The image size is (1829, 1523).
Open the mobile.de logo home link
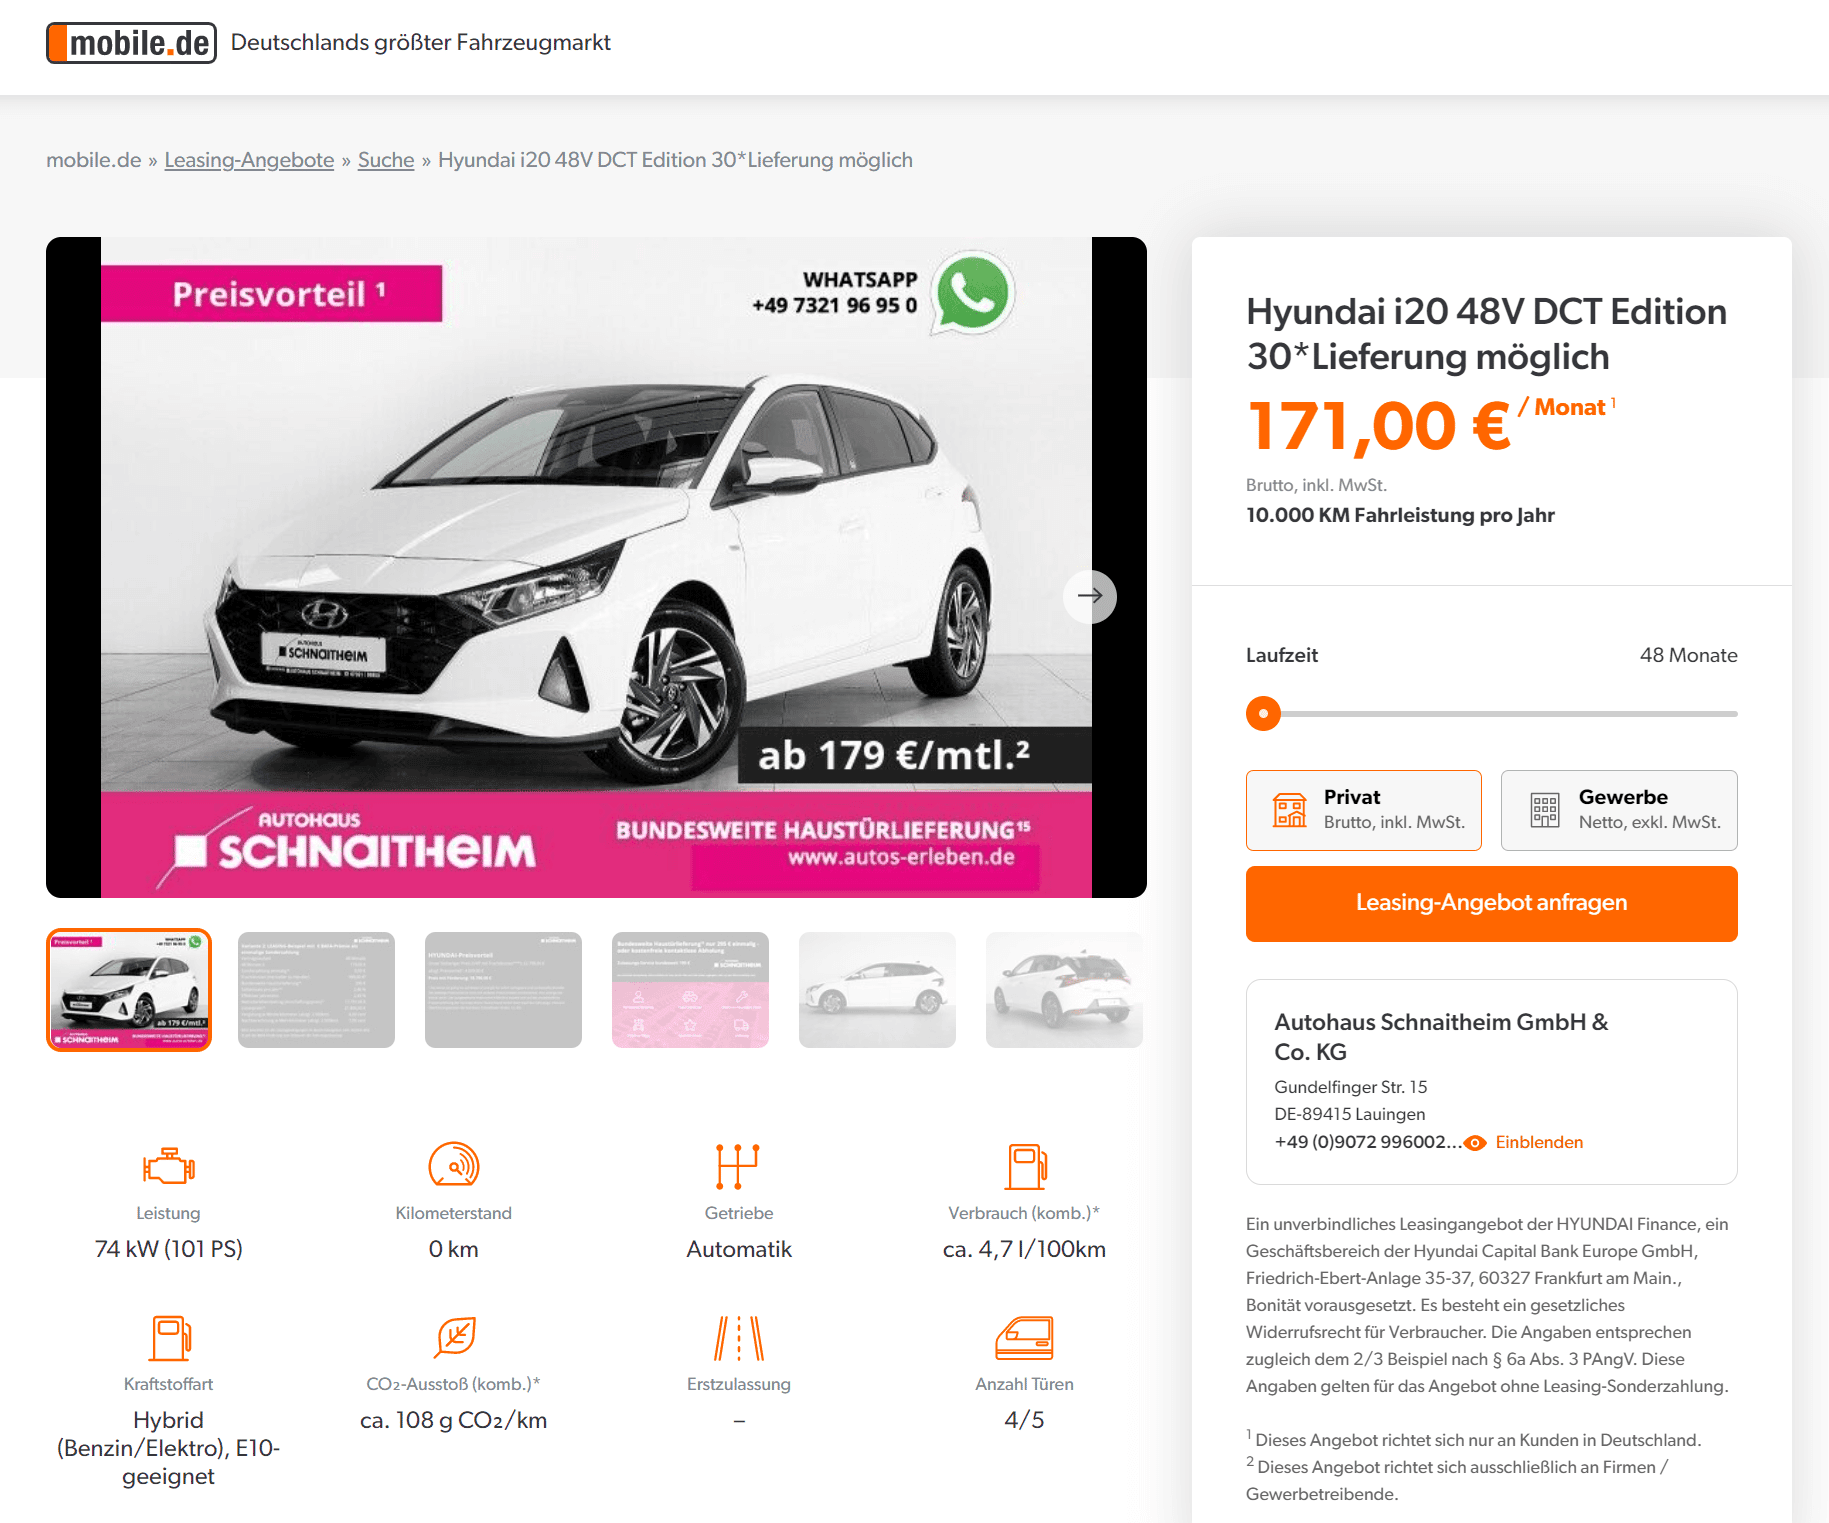[x=131, y=43]
